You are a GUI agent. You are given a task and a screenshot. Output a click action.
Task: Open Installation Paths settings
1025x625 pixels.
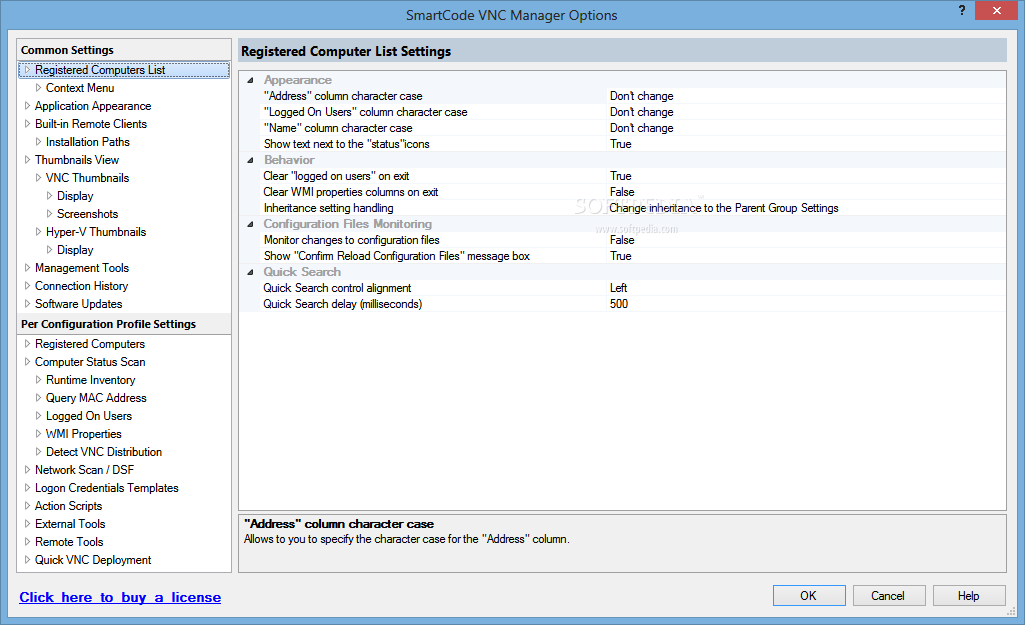click(88, 142)
